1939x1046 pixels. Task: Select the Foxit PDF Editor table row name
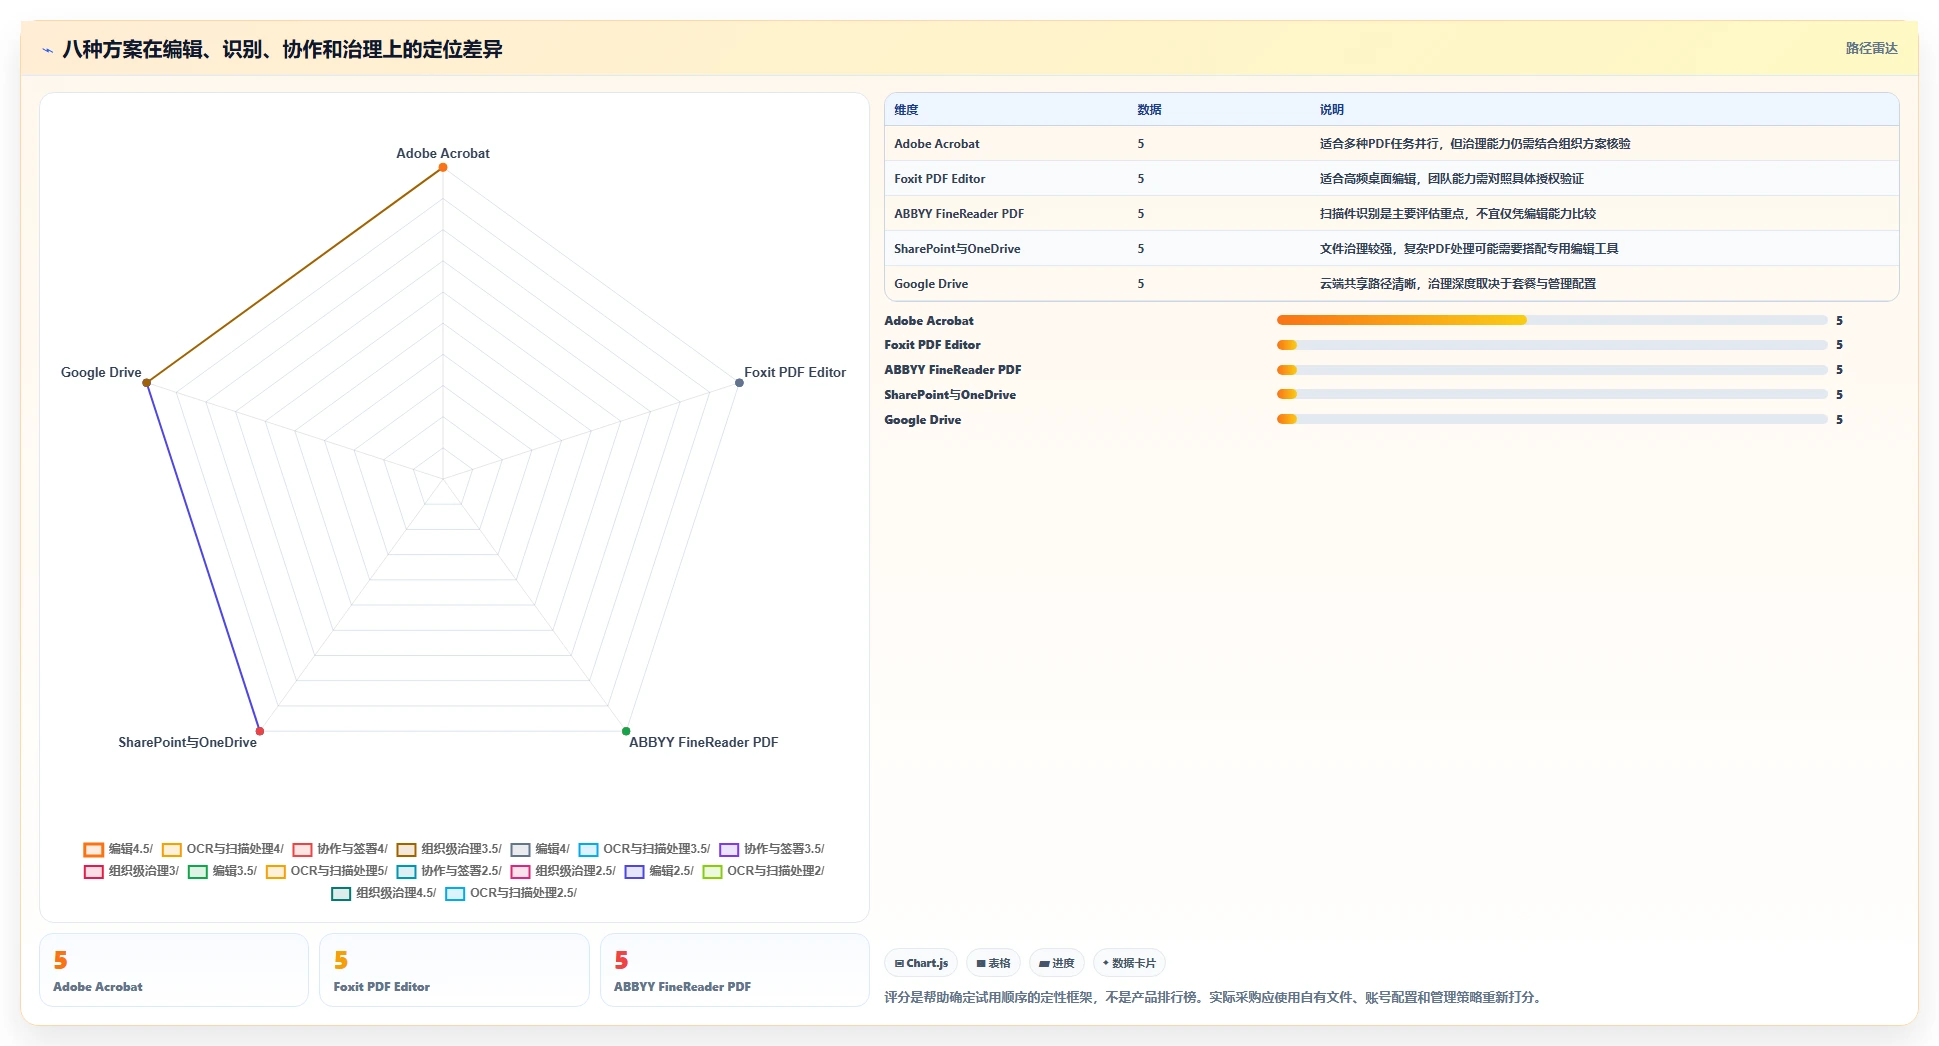click(939, 179)
